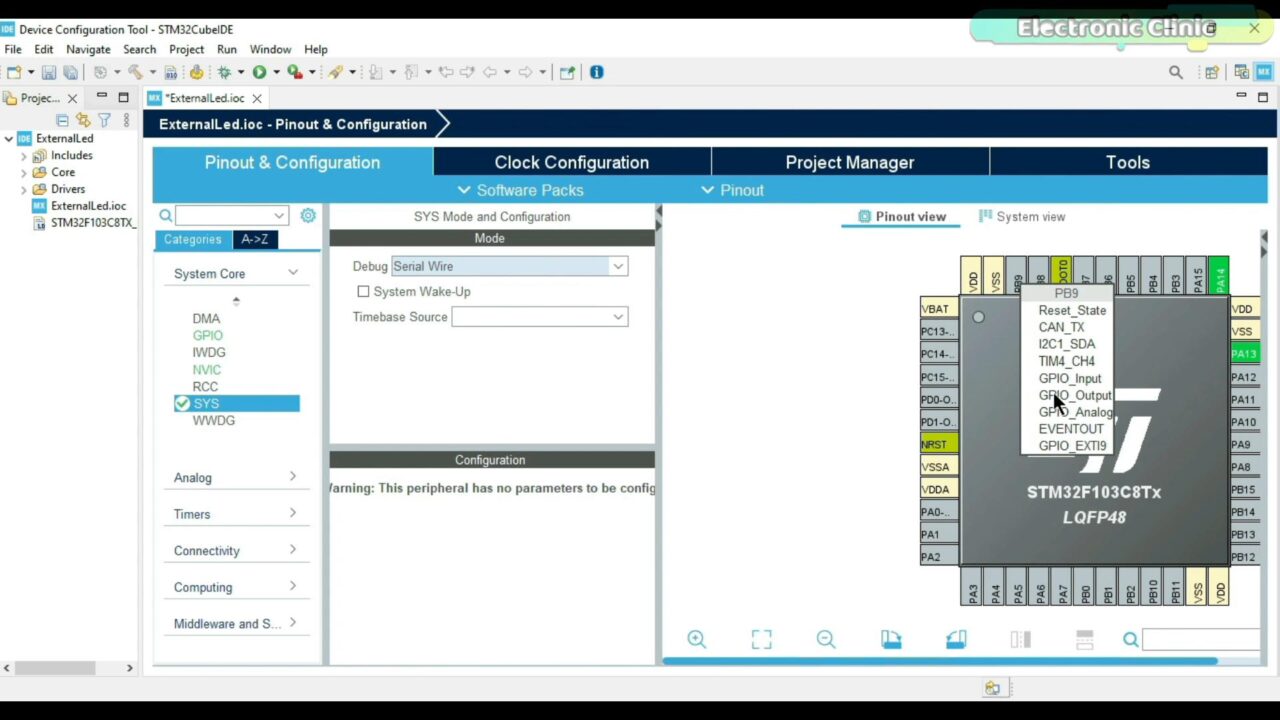This screenshot has width=1280, height=720.
Task: Click the green PA13 pin
Action: [1244, 354]
